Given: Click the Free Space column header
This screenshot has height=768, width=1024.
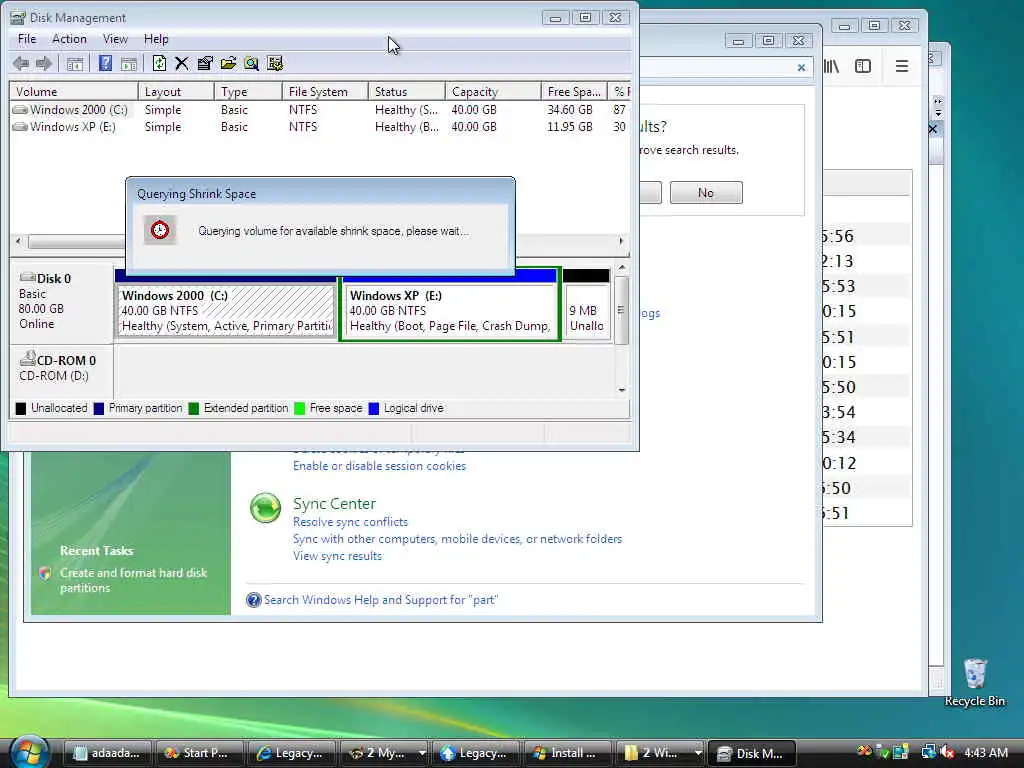Looking at the screenshot, I should [x=574, y=91].
